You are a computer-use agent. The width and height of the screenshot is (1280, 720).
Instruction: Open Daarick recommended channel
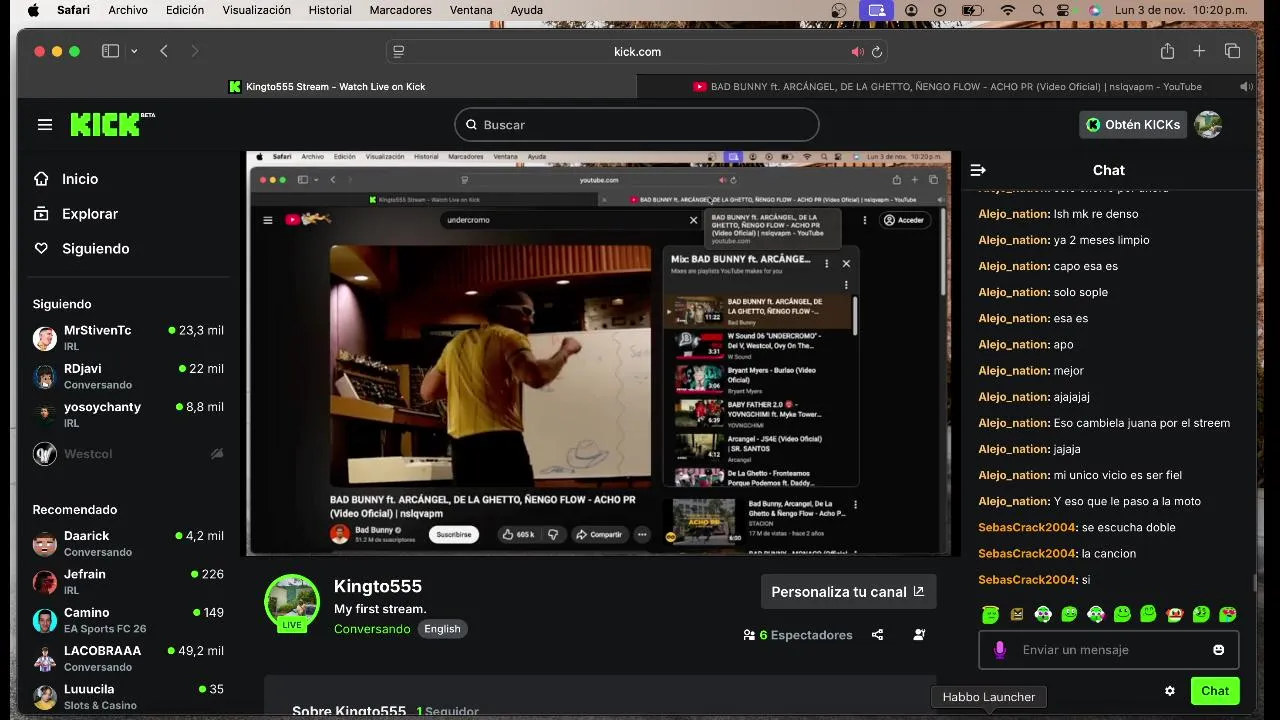[128, 544]
